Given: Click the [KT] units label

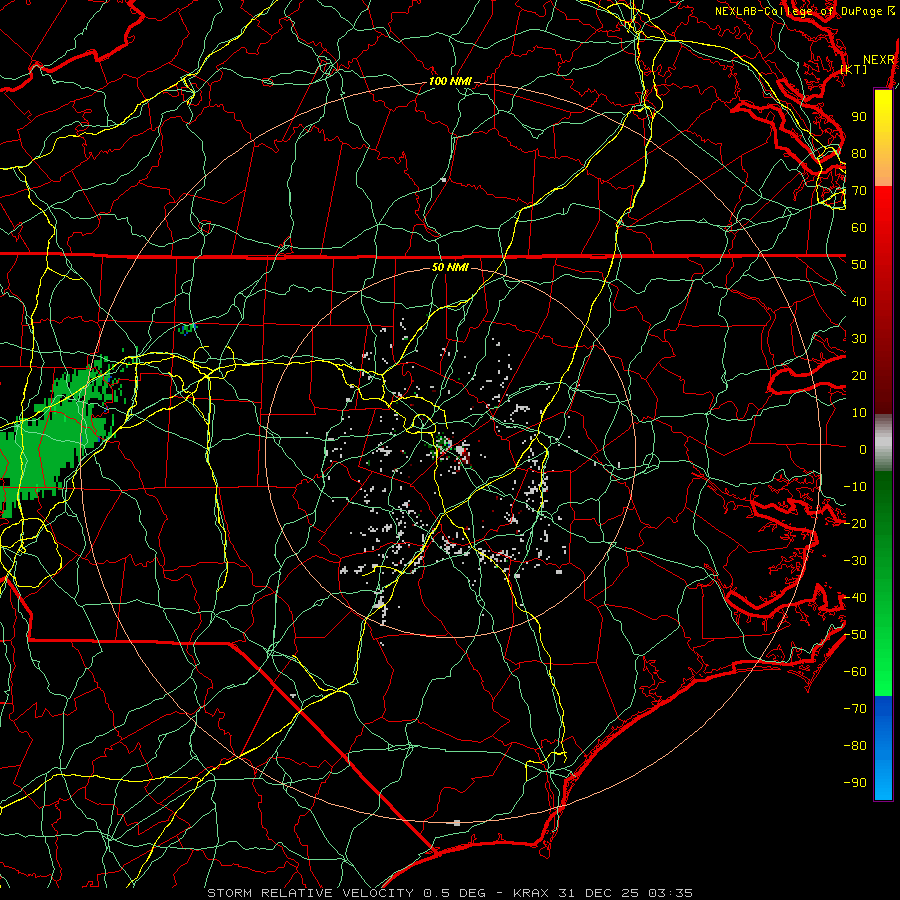Looking at the screenshot, I should tap(854, 69).
